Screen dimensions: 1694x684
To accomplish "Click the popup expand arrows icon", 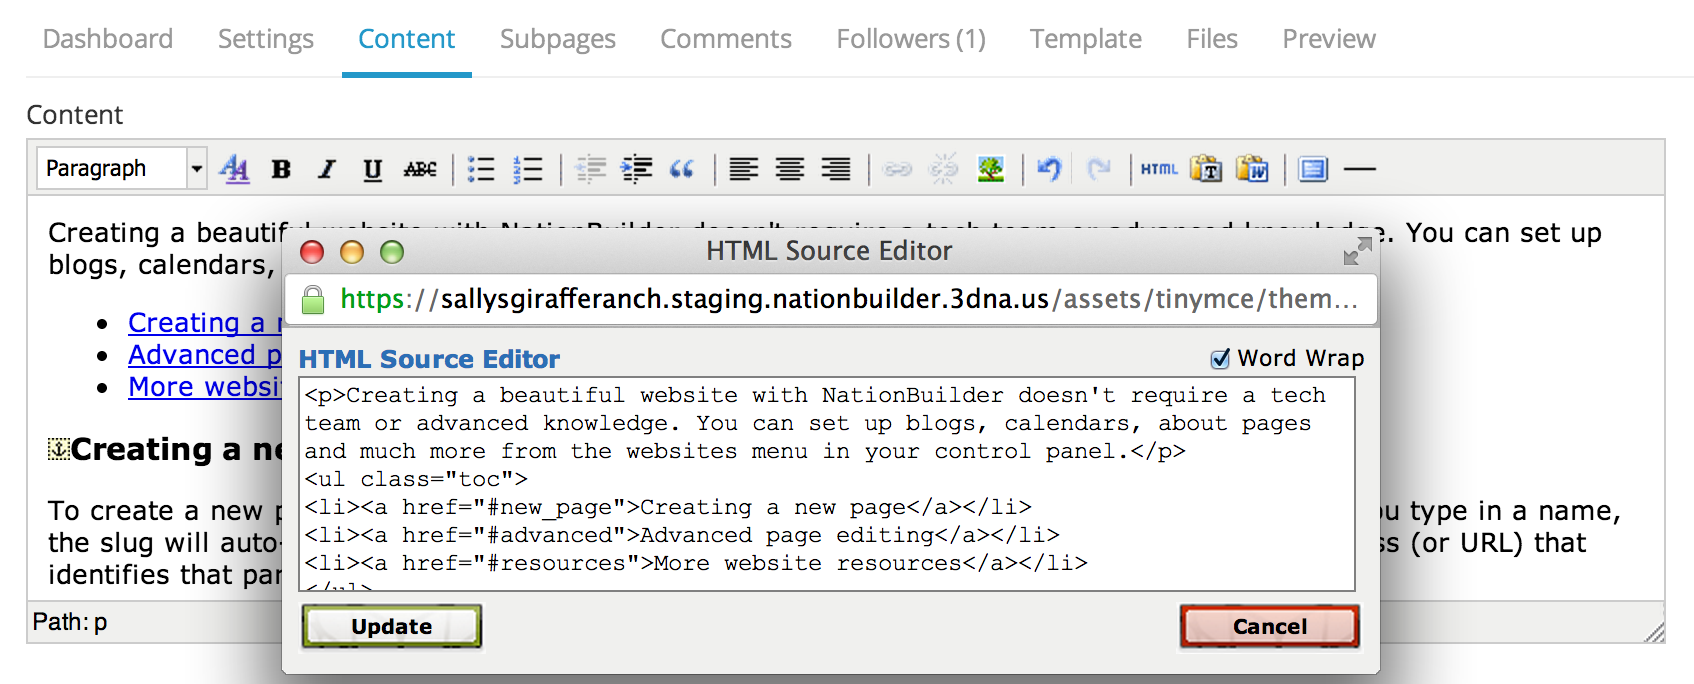I will tap(1357, 251).
